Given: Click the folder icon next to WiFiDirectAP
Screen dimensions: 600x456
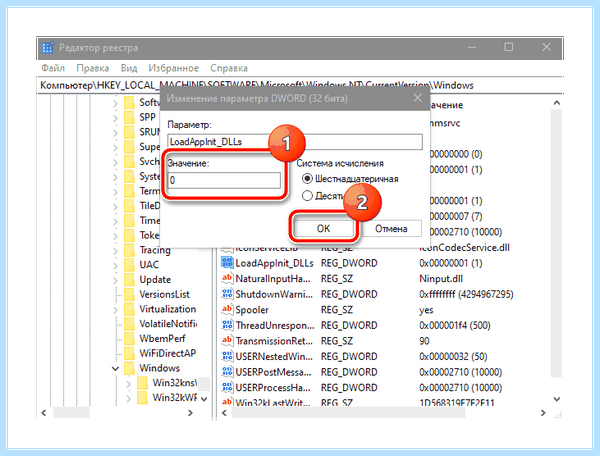Looking at the screenshot, I should 129,353.
